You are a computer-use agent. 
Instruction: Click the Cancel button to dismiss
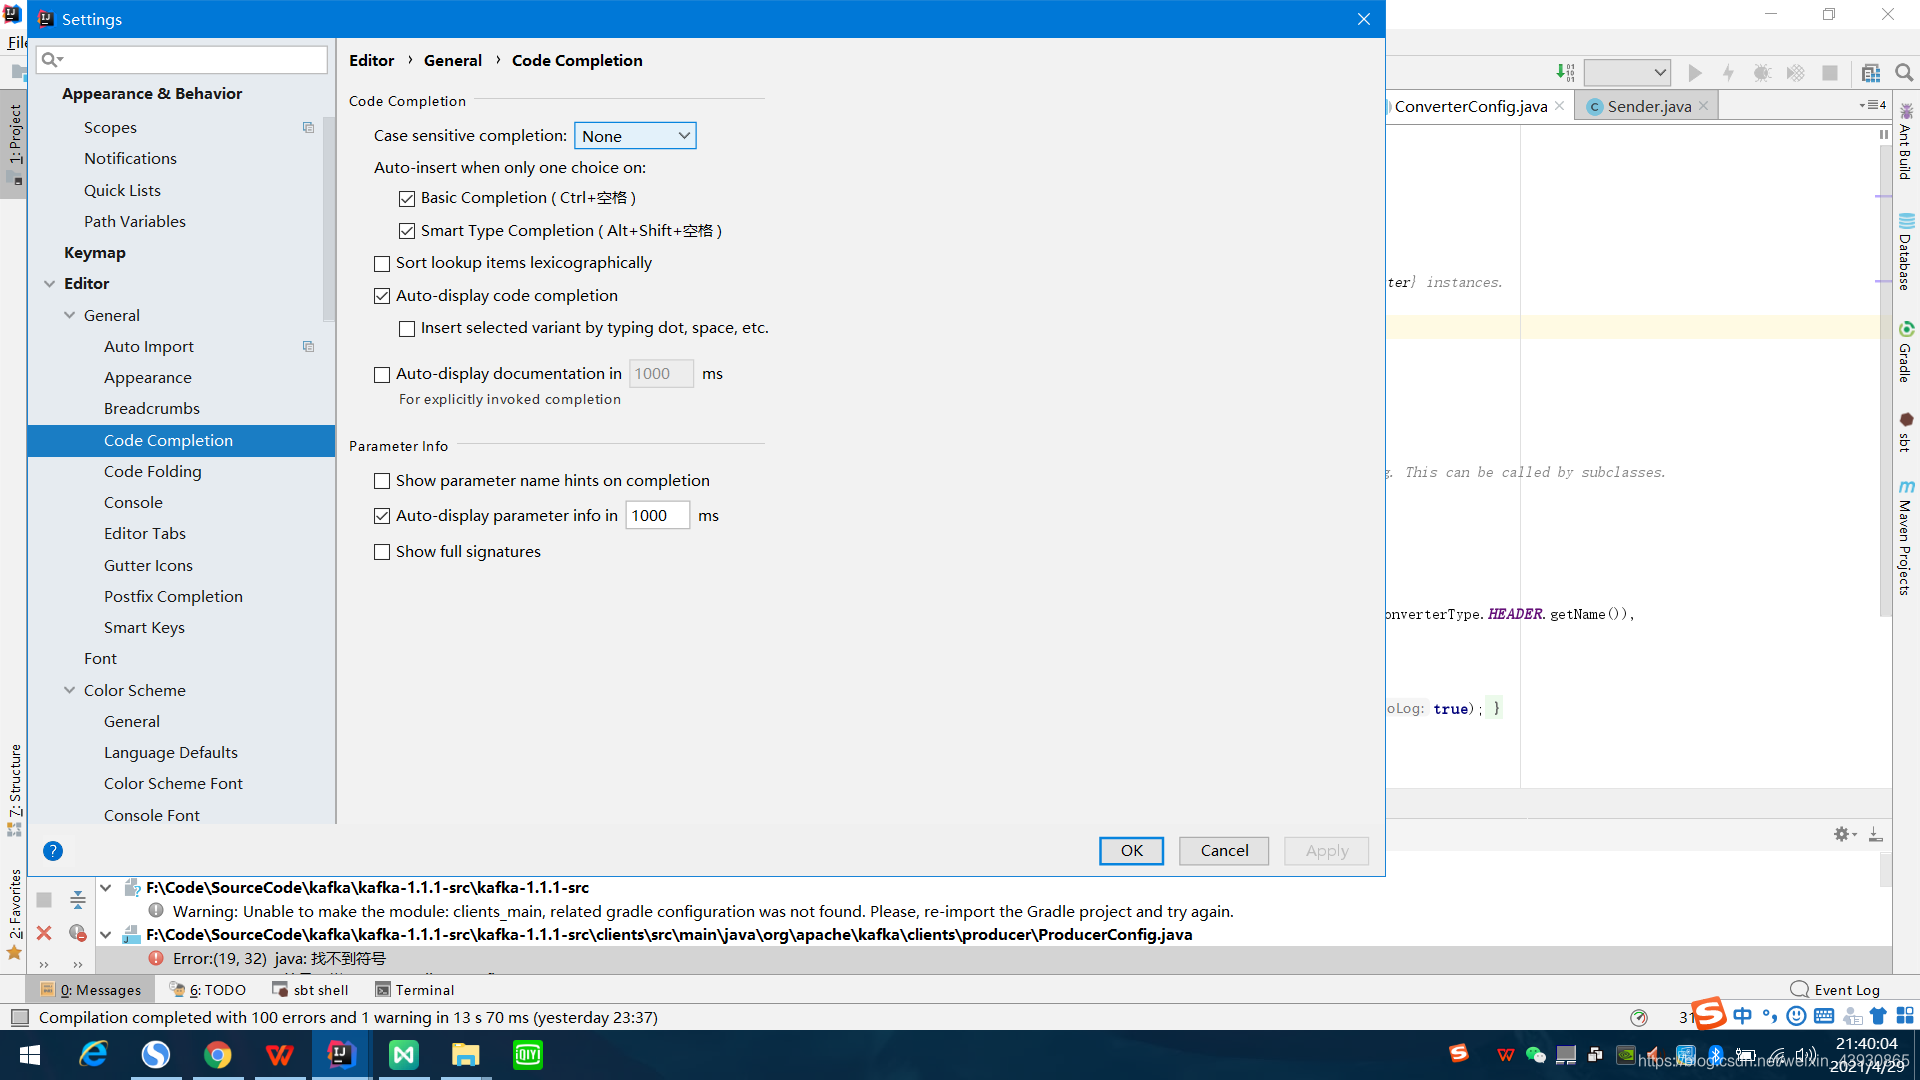tap(1224, 851)
